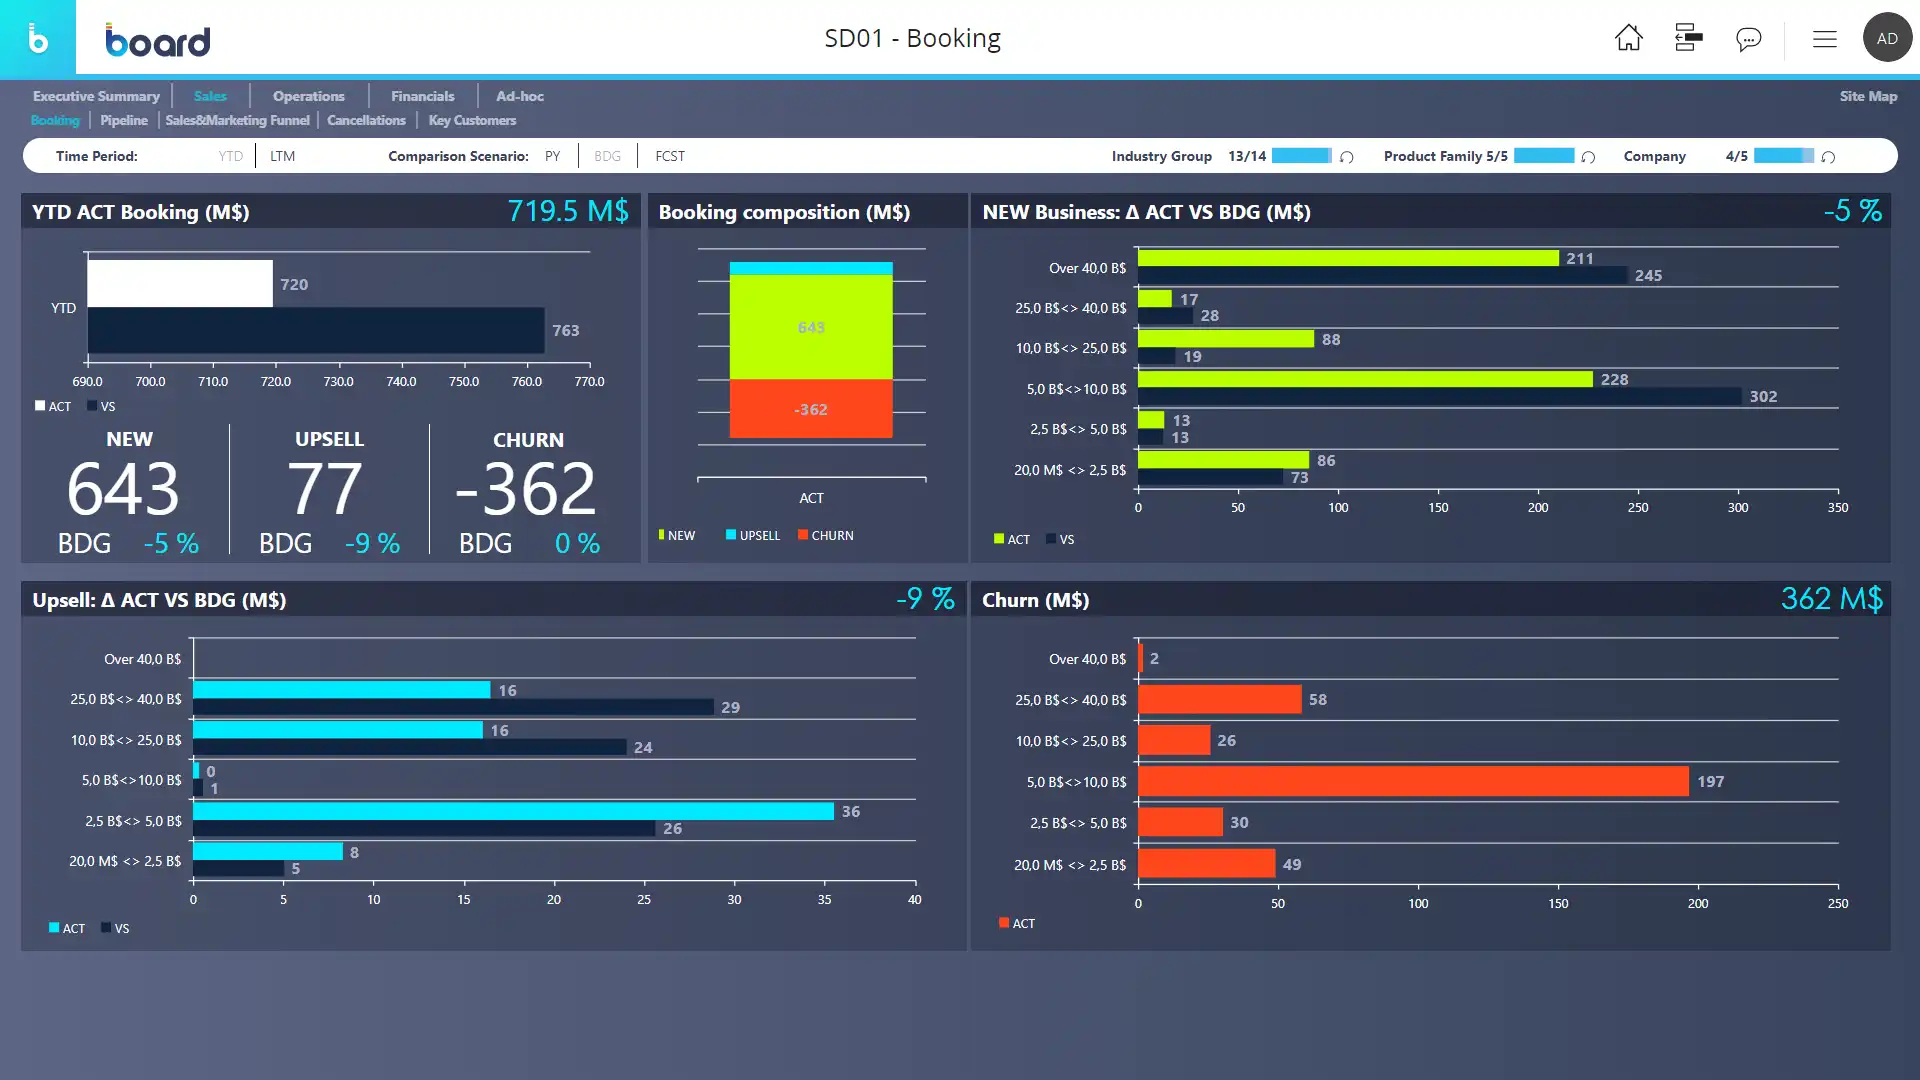This screenshot has height=1080, width=1920.
Task: Open Product Family 5/5 selector
Action: click(1445, 156)
